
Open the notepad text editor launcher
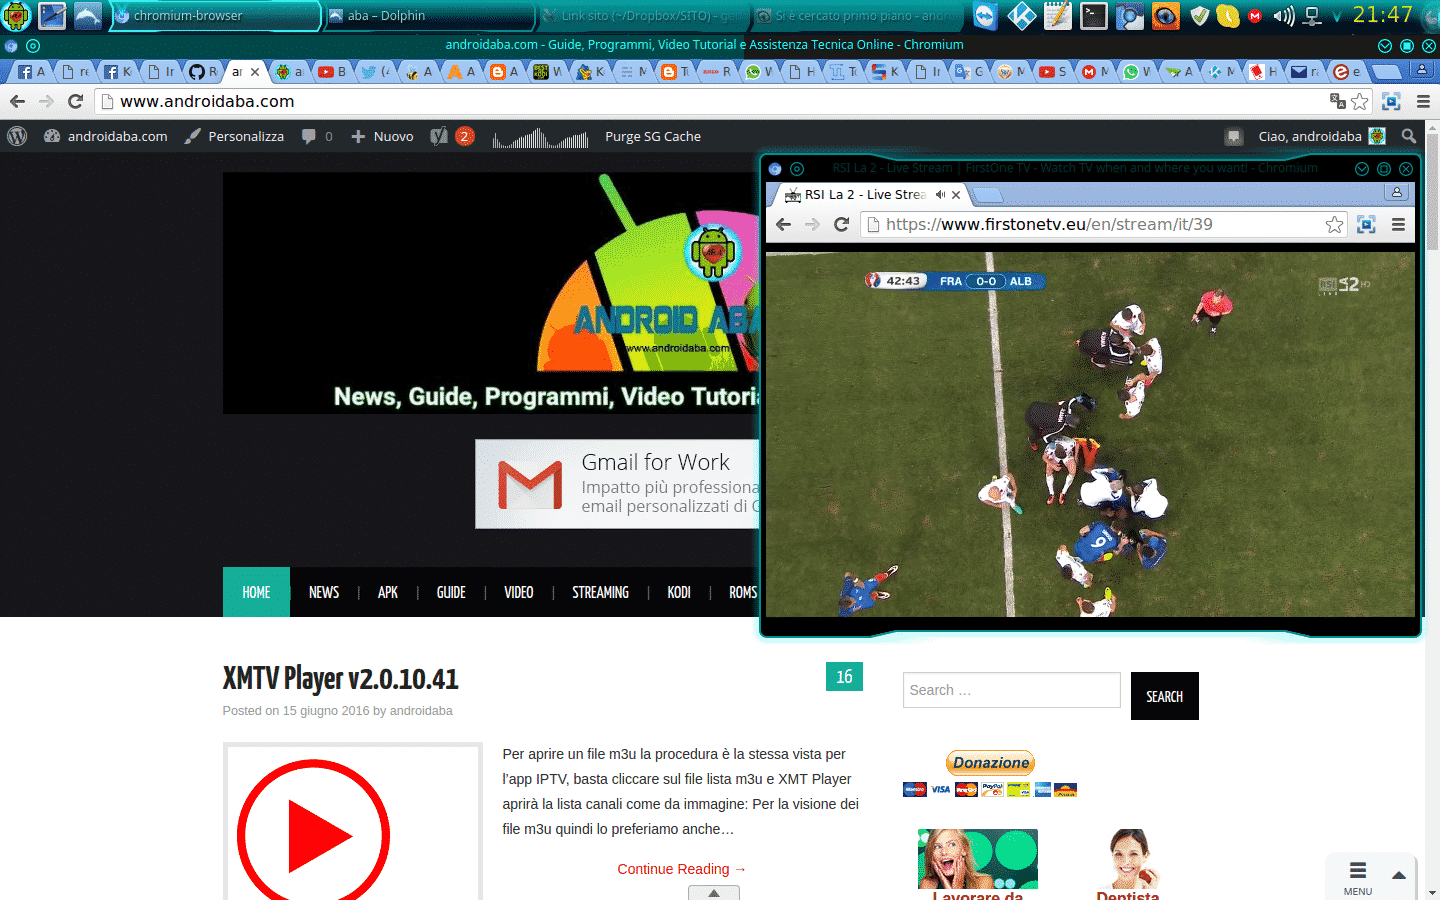point(1058,16)
